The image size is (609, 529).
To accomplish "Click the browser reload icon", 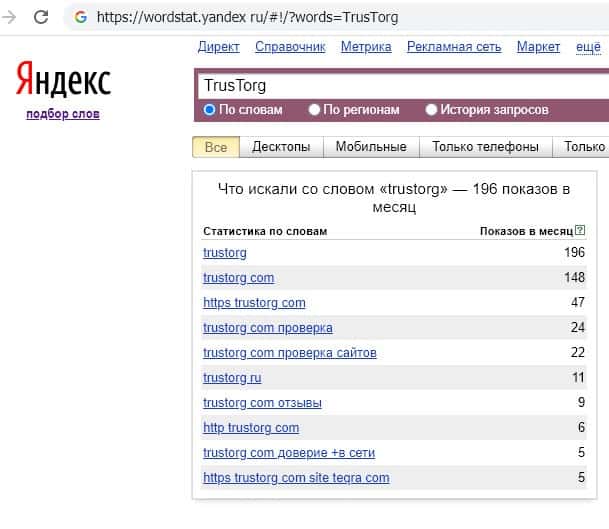I will pos(41,17).
